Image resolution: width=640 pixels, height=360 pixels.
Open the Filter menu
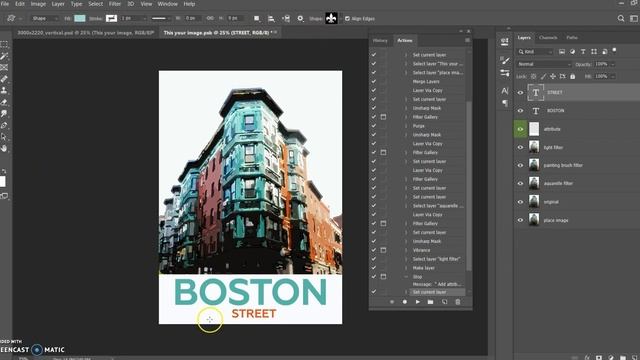pos(115,4)
